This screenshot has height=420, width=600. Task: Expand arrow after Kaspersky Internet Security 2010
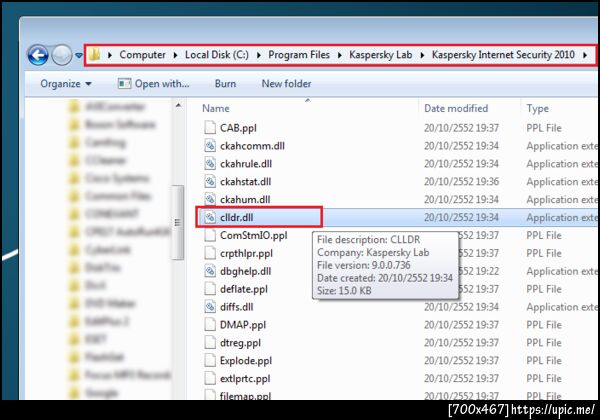[585, 55]
